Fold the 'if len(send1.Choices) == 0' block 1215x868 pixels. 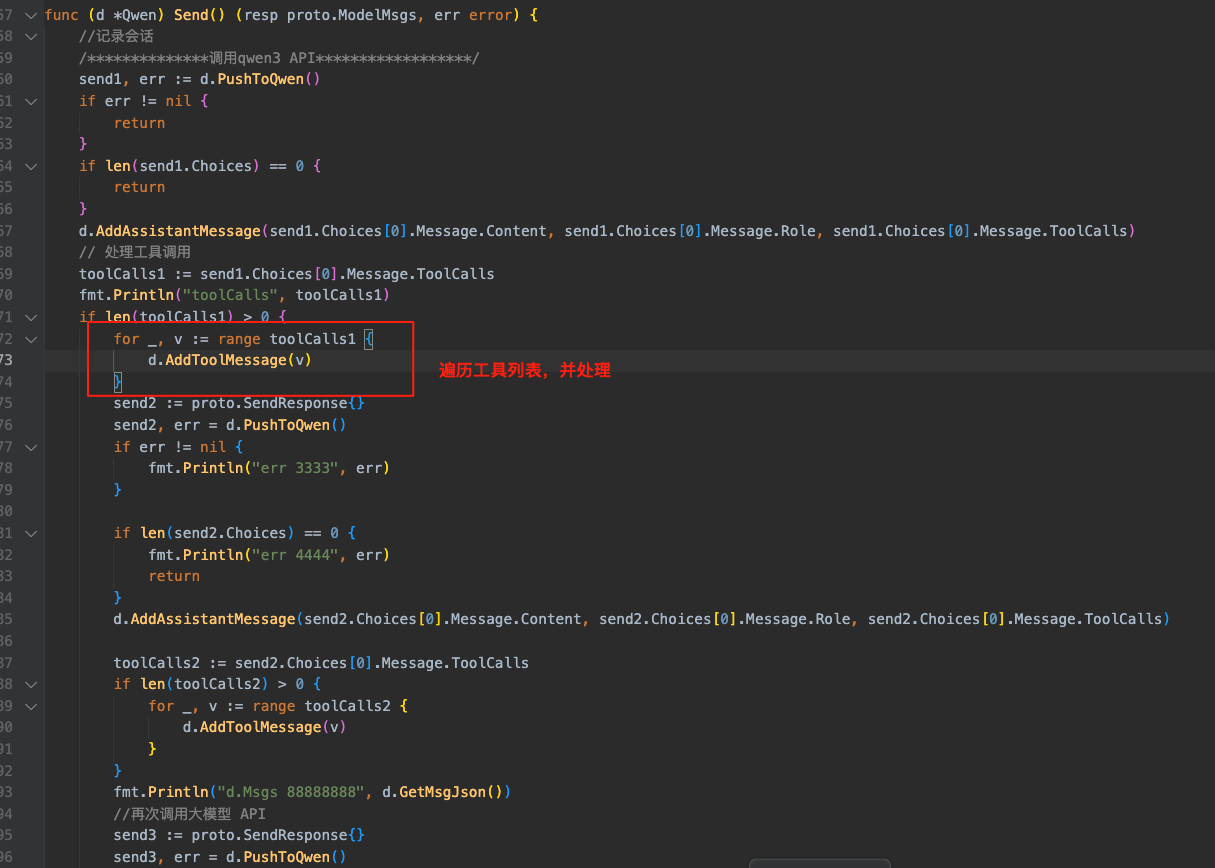click(x=30, y=166)
